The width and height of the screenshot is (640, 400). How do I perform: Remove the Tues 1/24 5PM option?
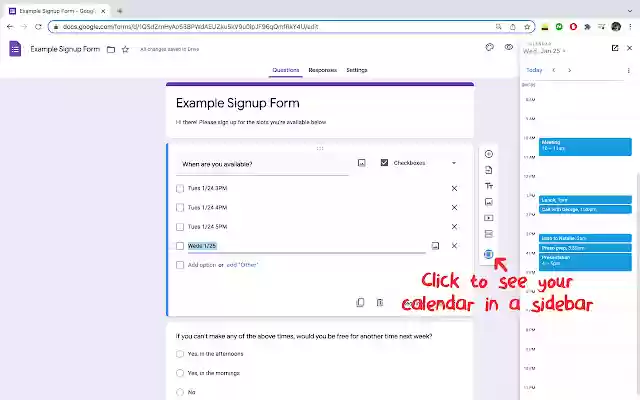[x=454, y=227]
